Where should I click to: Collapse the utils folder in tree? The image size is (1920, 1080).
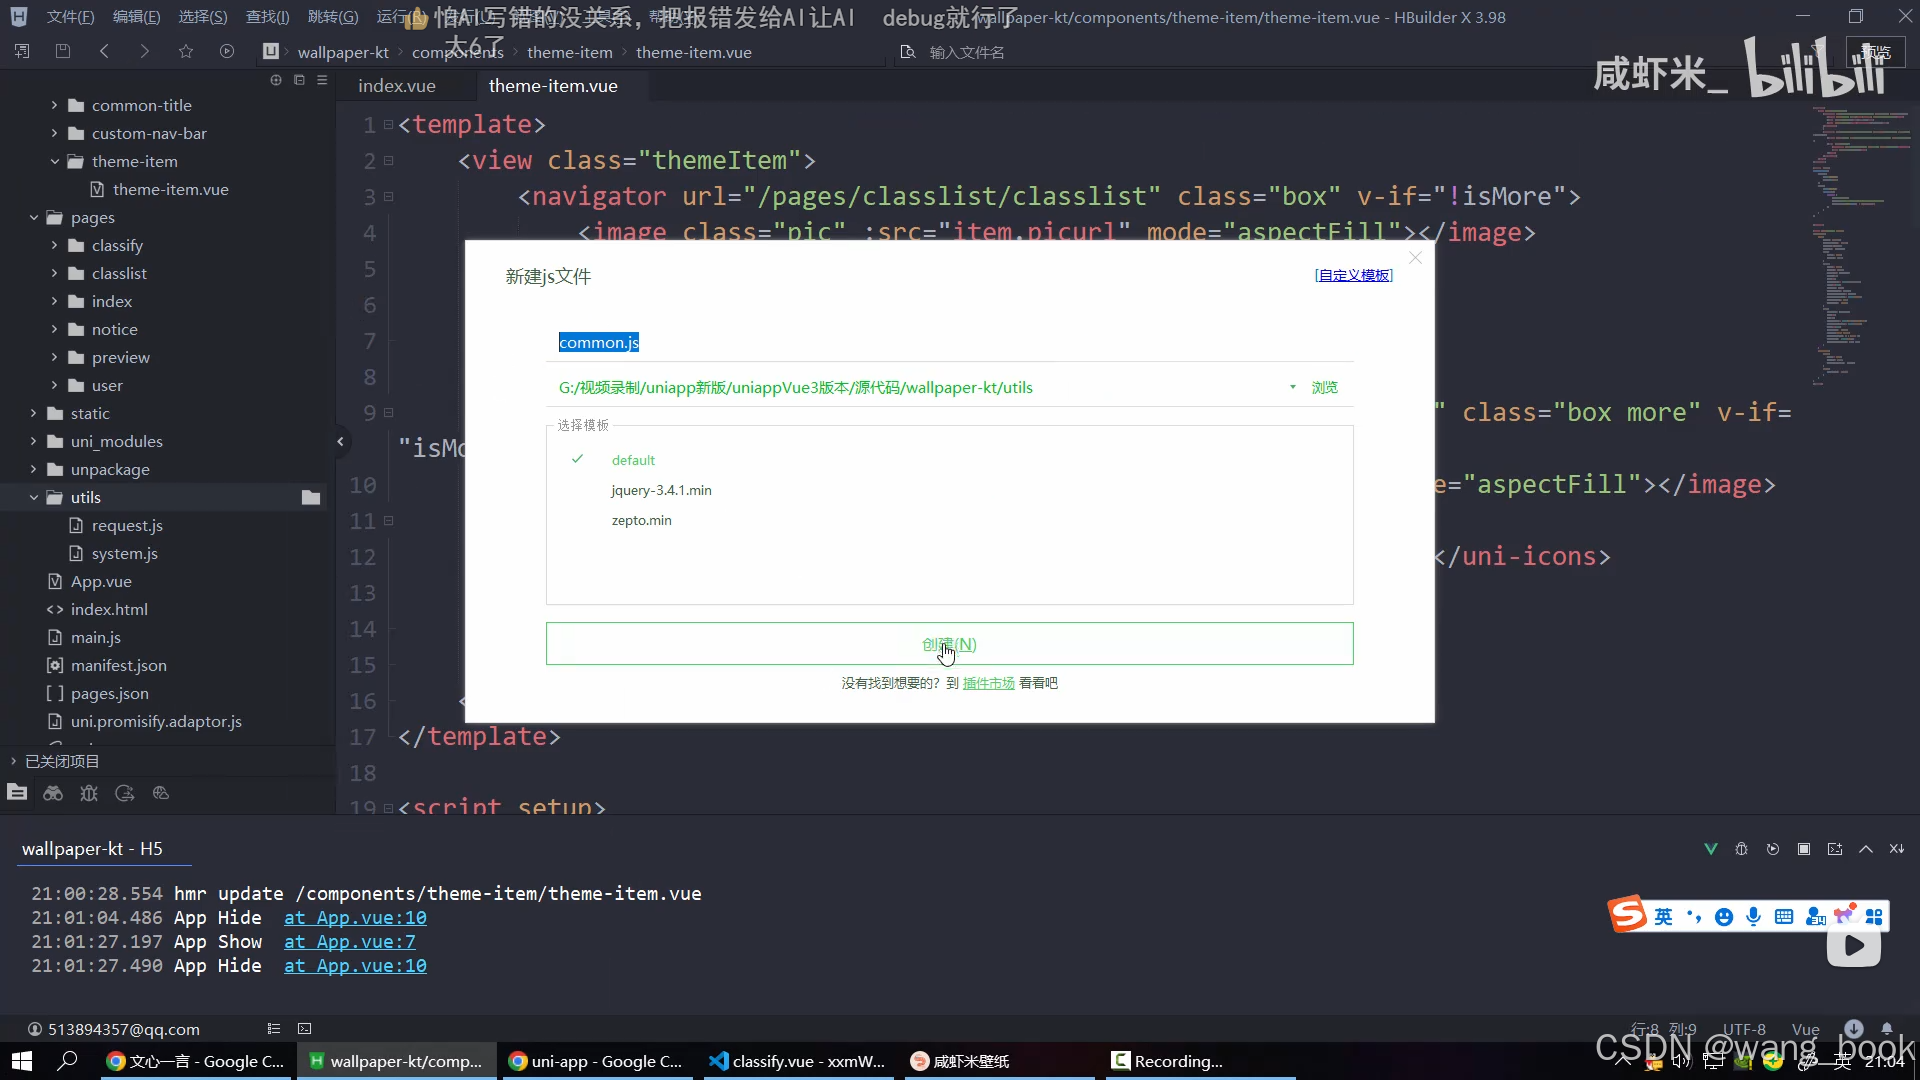pyautogui.click(x=34, y=497)
